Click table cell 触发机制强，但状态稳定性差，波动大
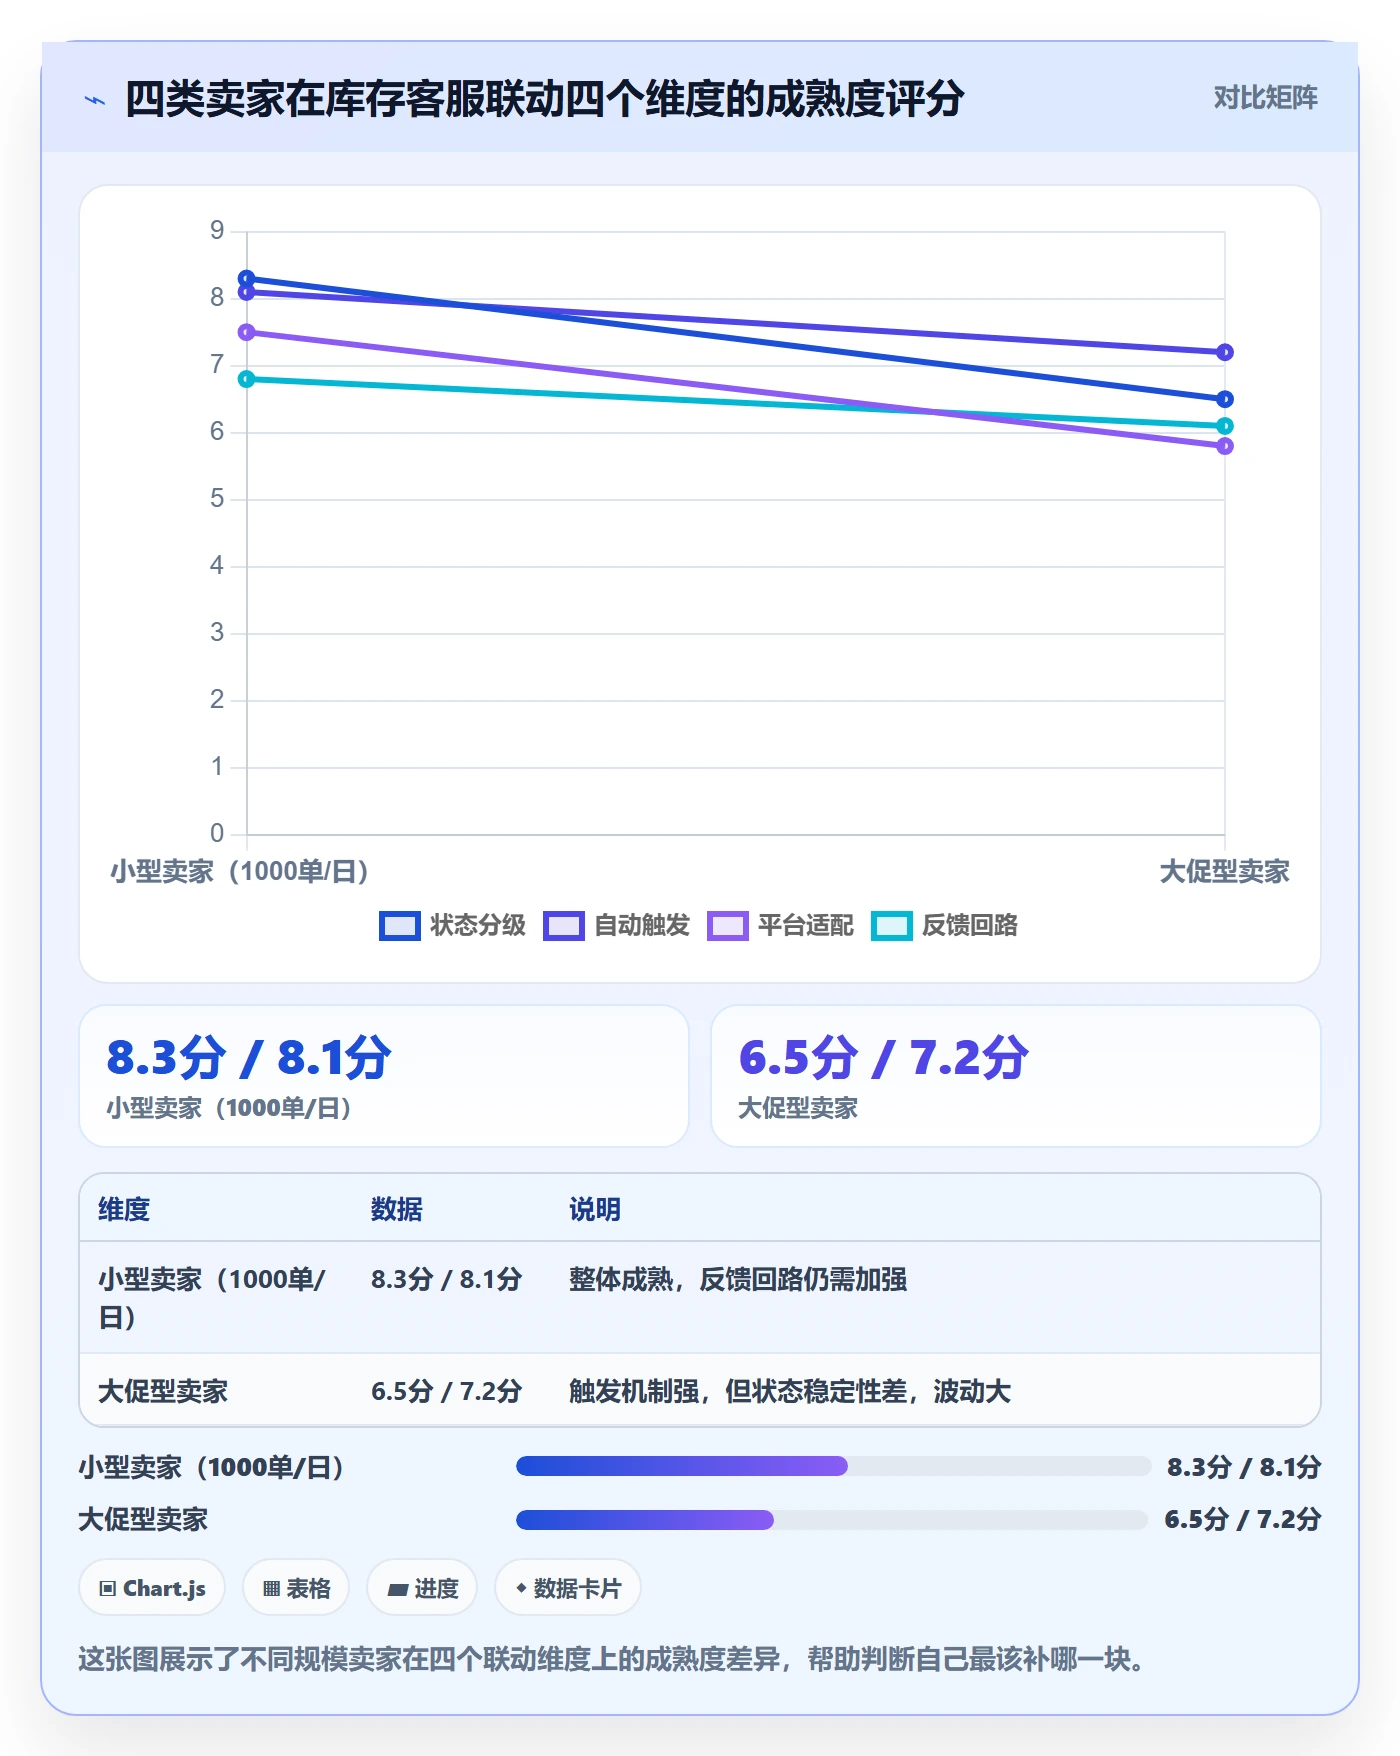 pyautogui.click(x=790, y=1391)
